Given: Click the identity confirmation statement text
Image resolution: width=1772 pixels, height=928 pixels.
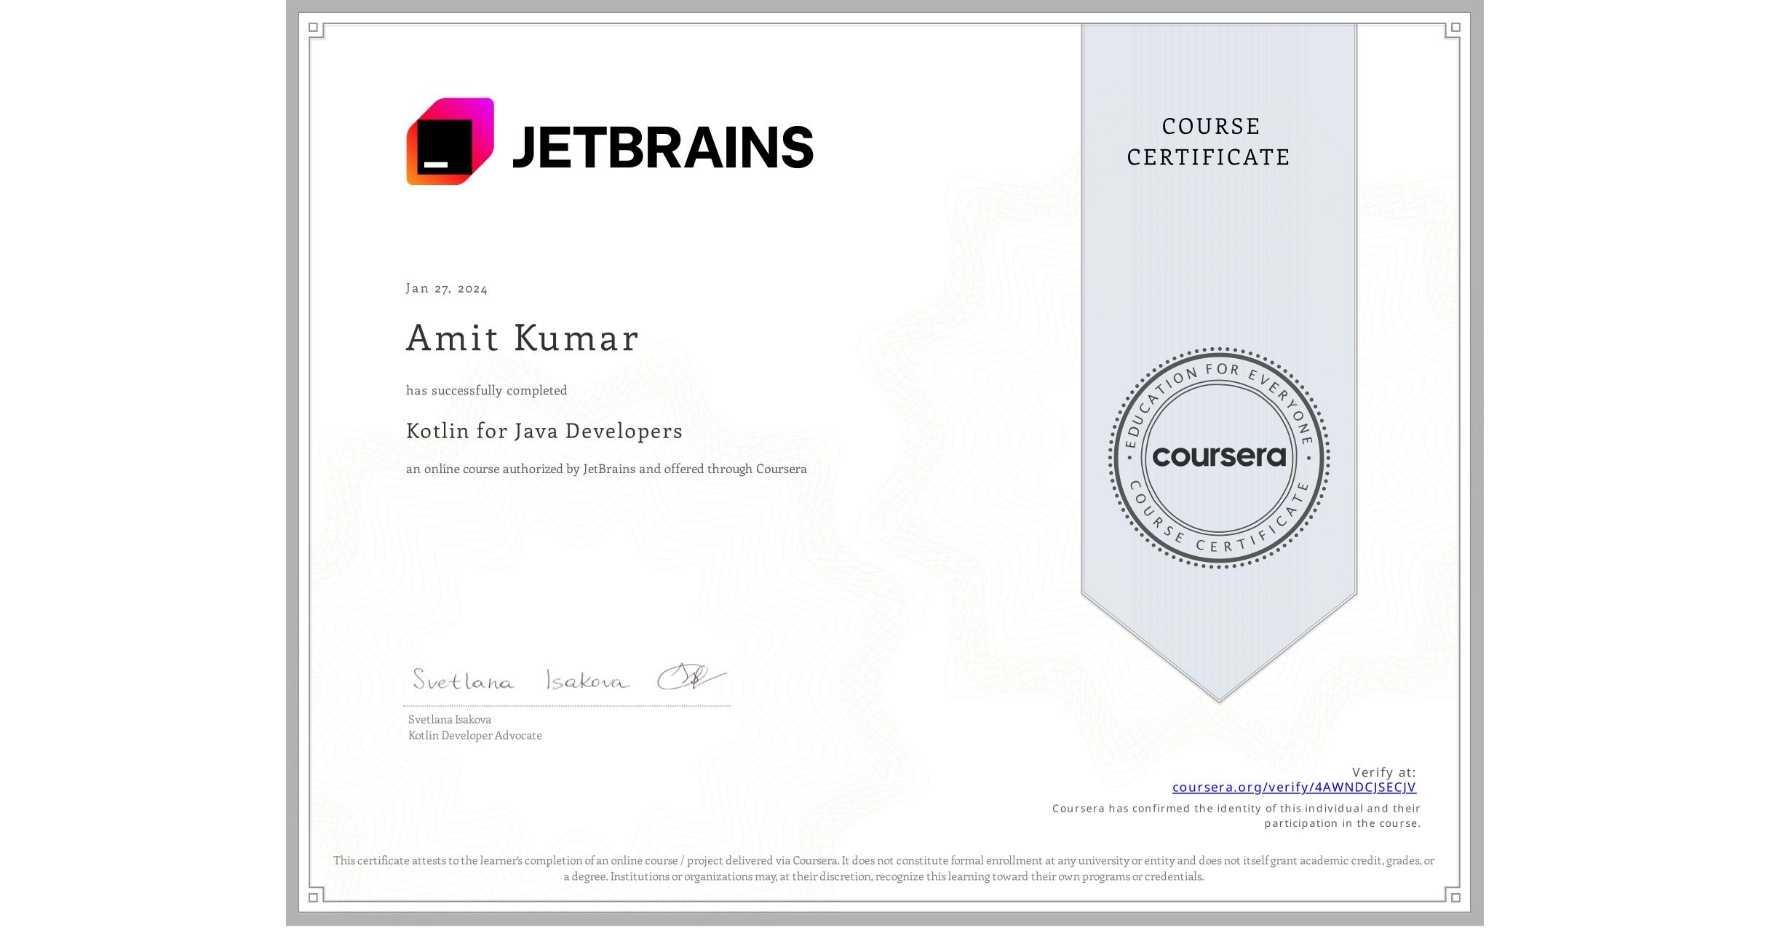Looking at the screenshot, I should [x=1236, y=814].
